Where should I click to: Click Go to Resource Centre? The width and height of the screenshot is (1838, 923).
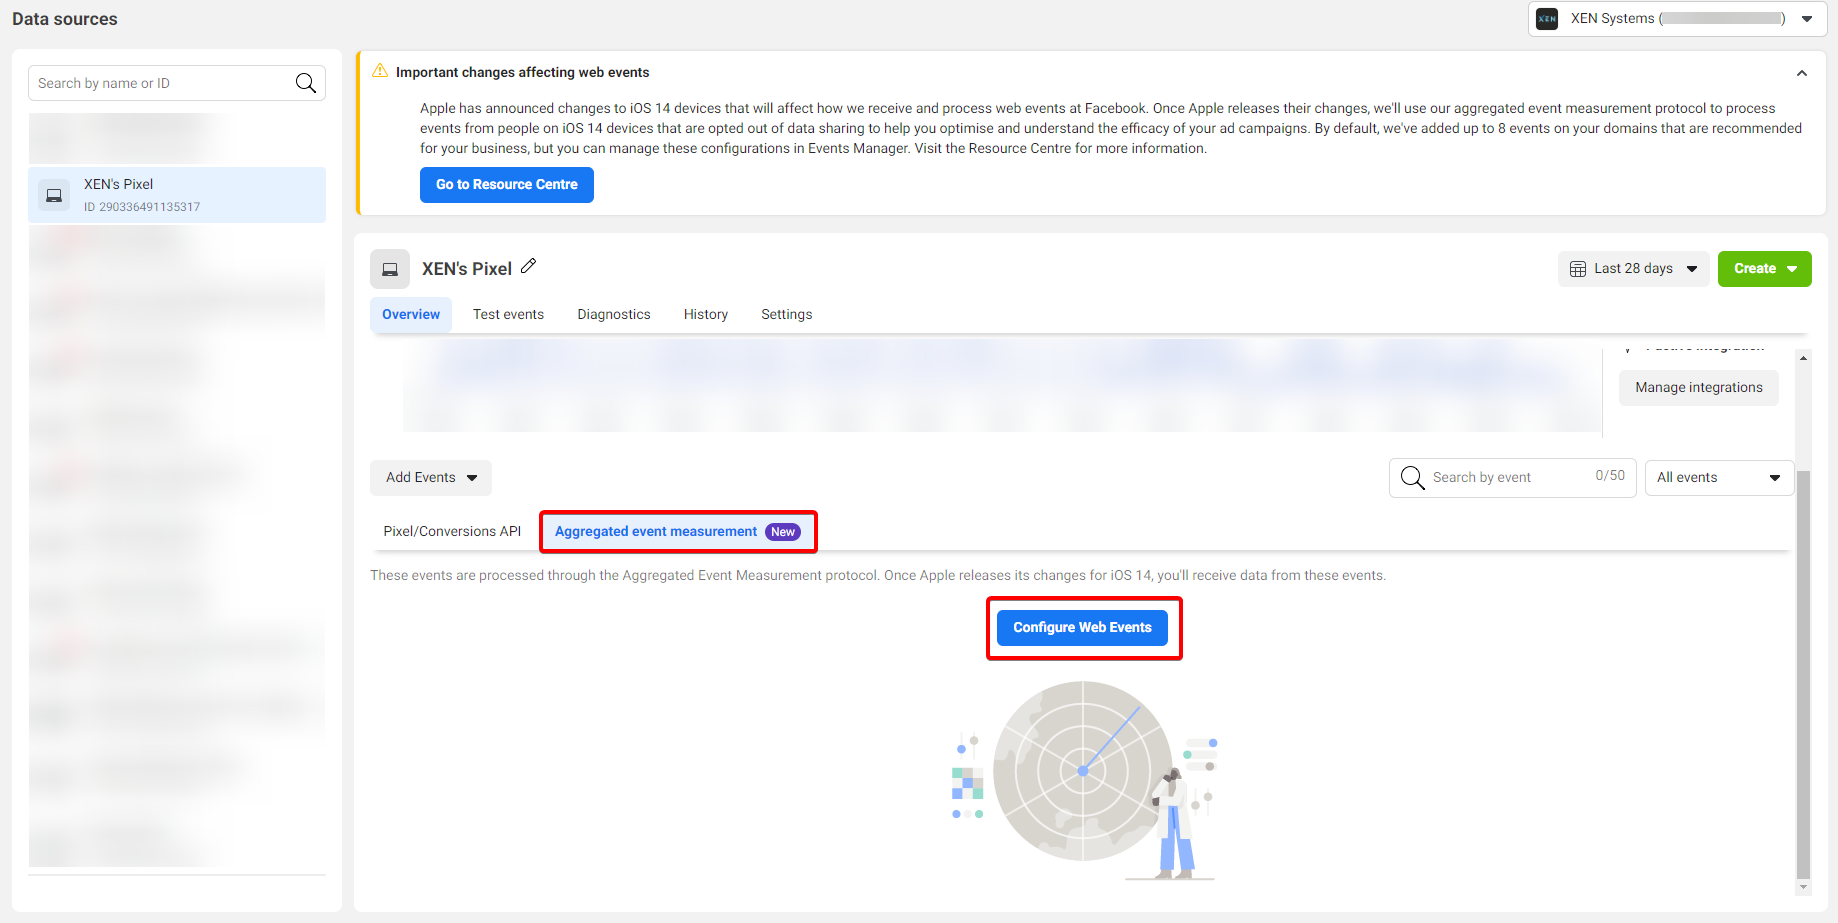point(506,184)
